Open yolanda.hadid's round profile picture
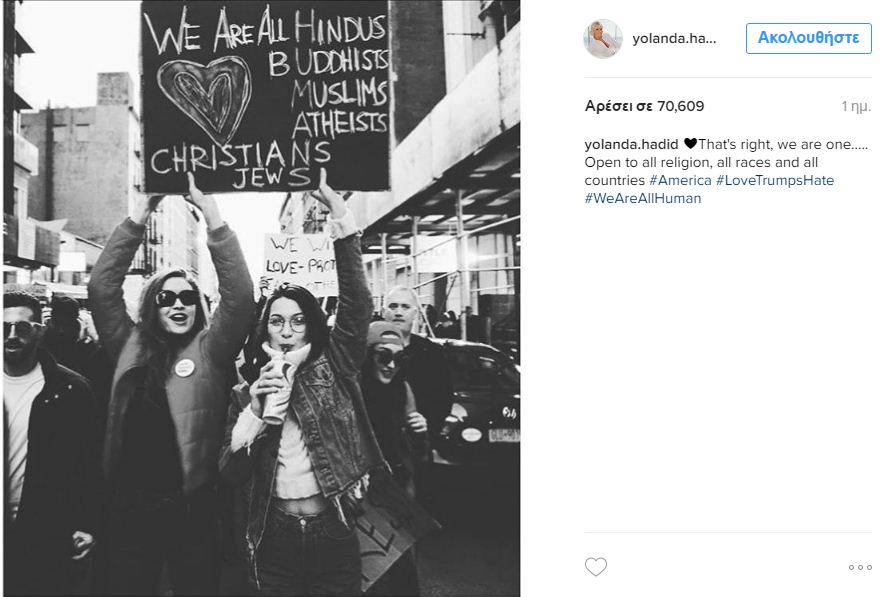 [603, 39]
